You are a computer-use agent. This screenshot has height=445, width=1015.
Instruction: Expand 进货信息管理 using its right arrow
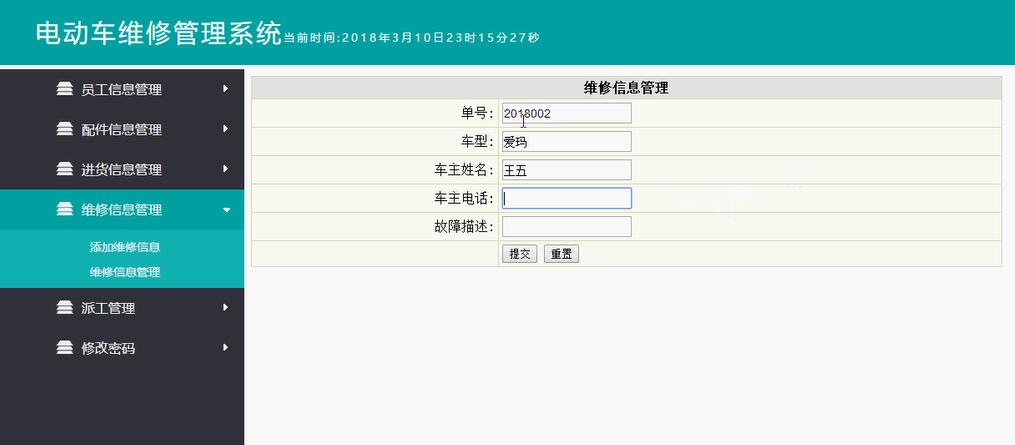[225, 169]
